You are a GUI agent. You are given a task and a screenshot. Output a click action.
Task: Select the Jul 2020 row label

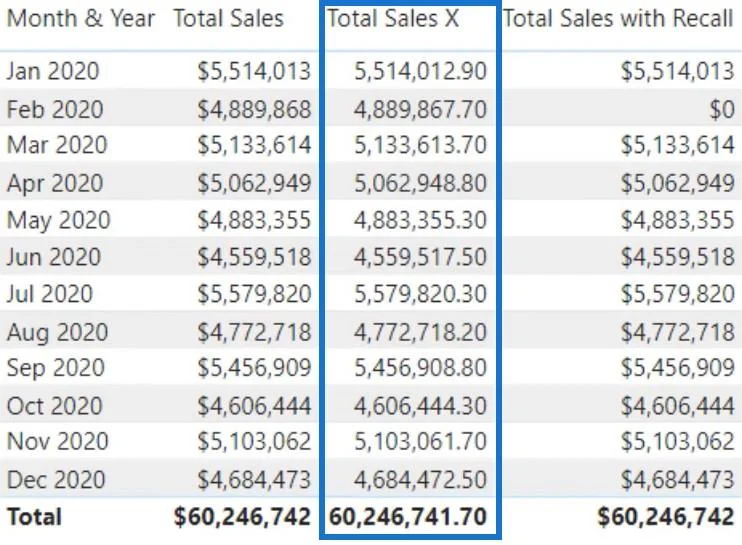(50, 294)
